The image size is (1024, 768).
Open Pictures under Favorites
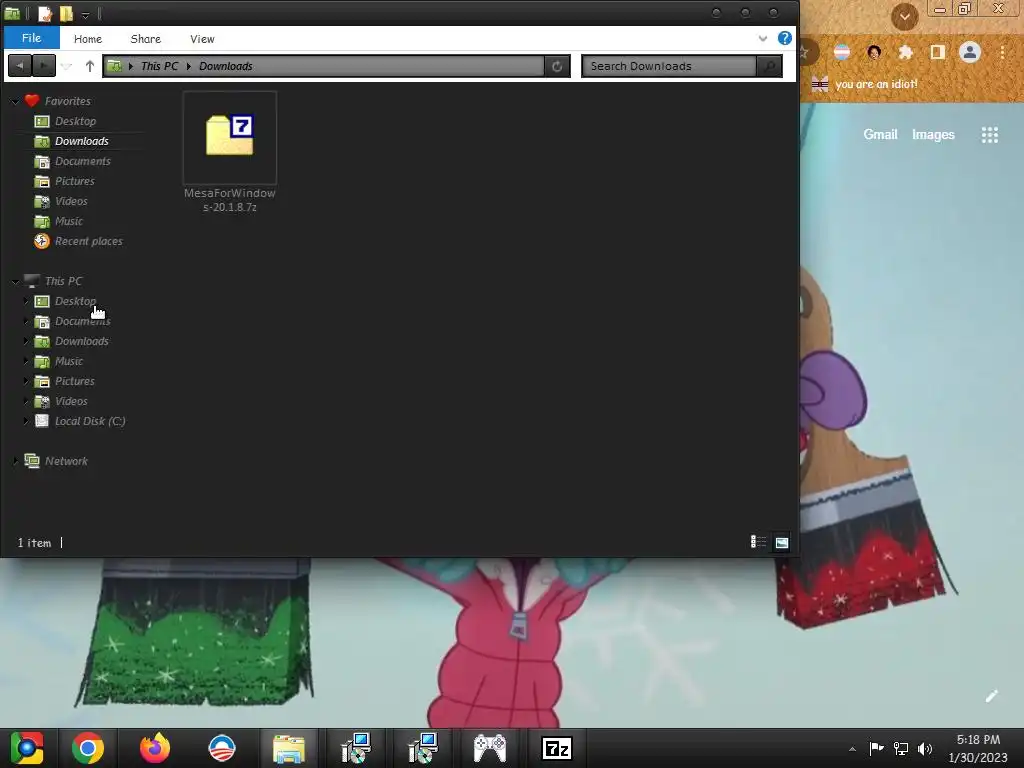pyautogui.click(x=74, y=181)
